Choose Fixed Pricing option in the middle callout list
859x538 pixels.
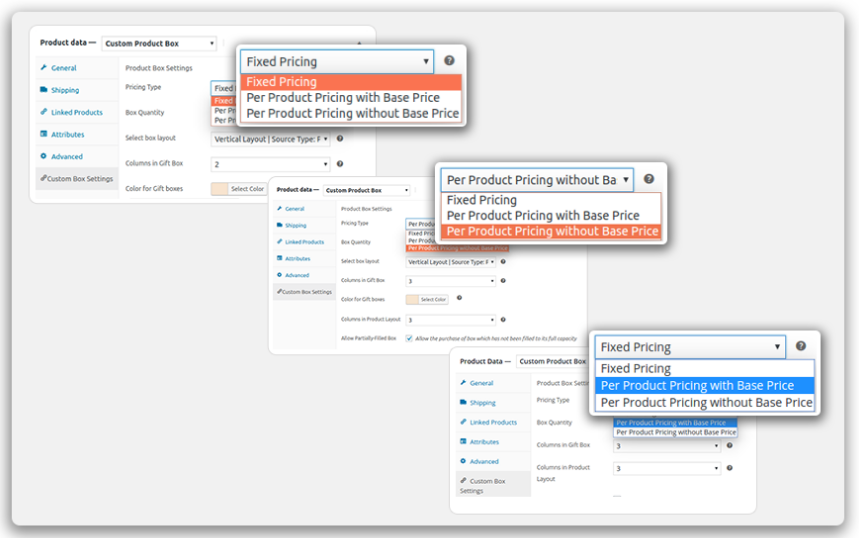pyautogui.click(x=551, y=200)
